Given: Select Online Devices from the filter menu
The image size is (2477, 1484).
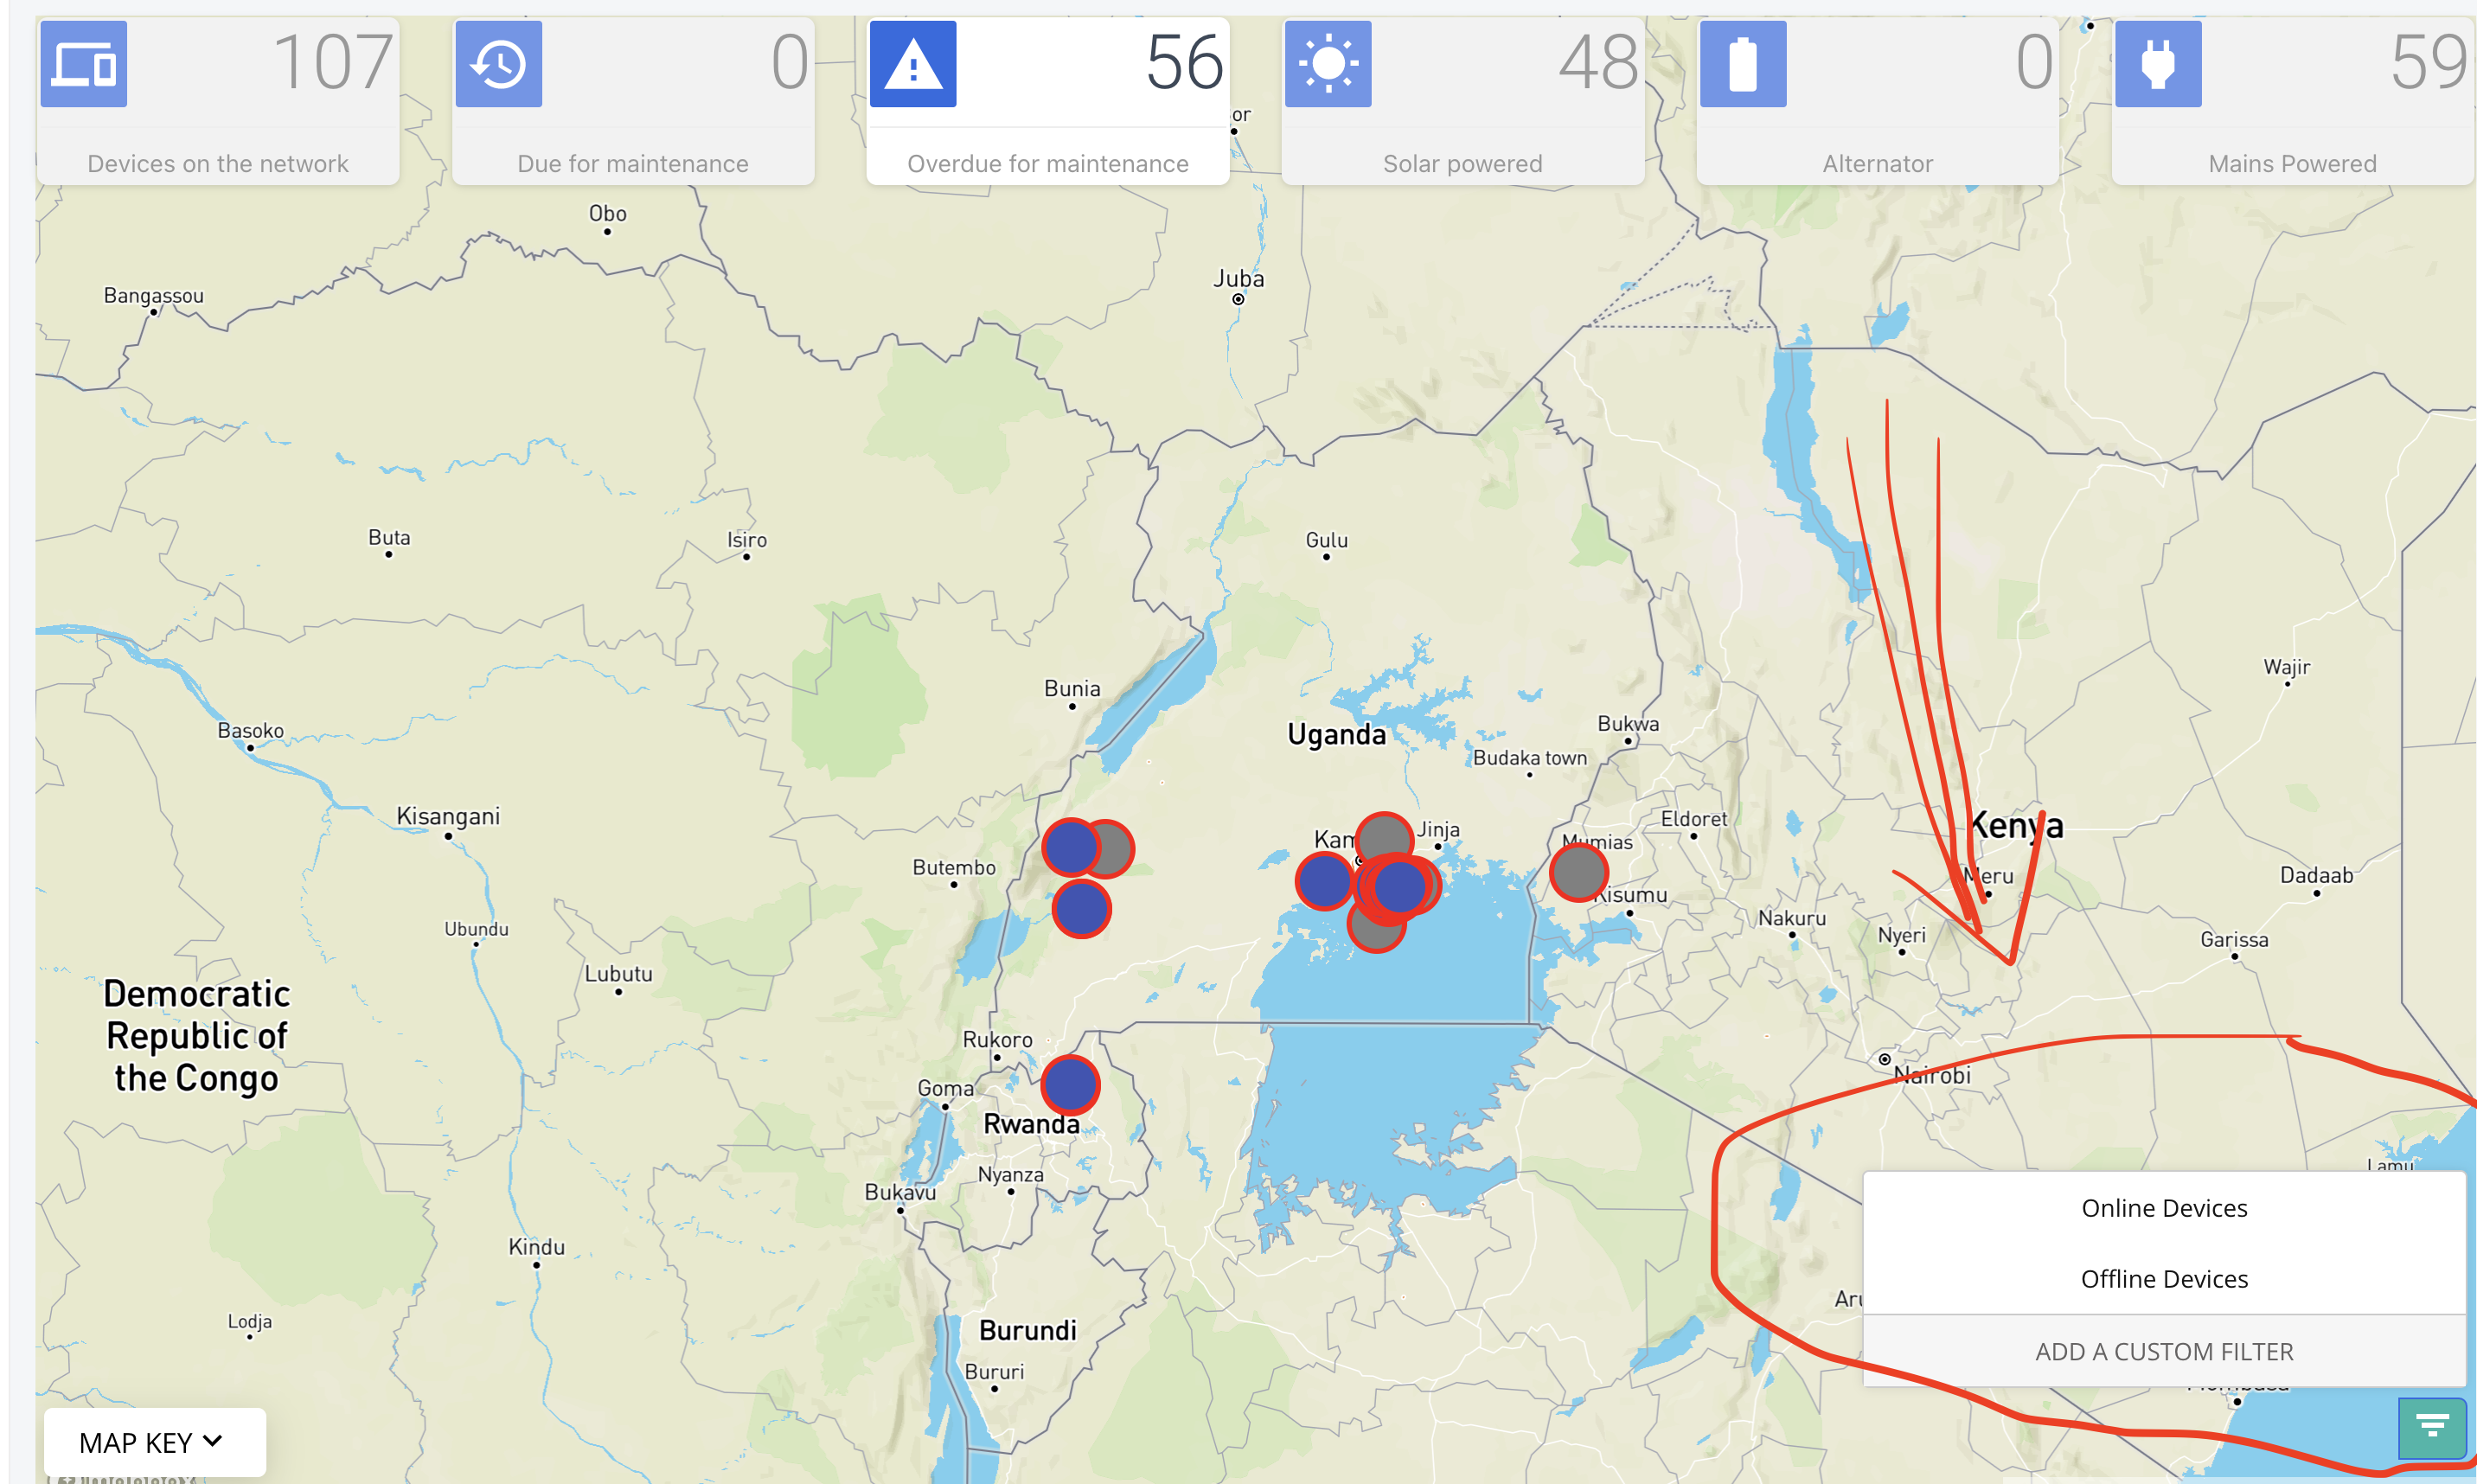Looking at the screenshot, I should [x=2163, y=1207].
